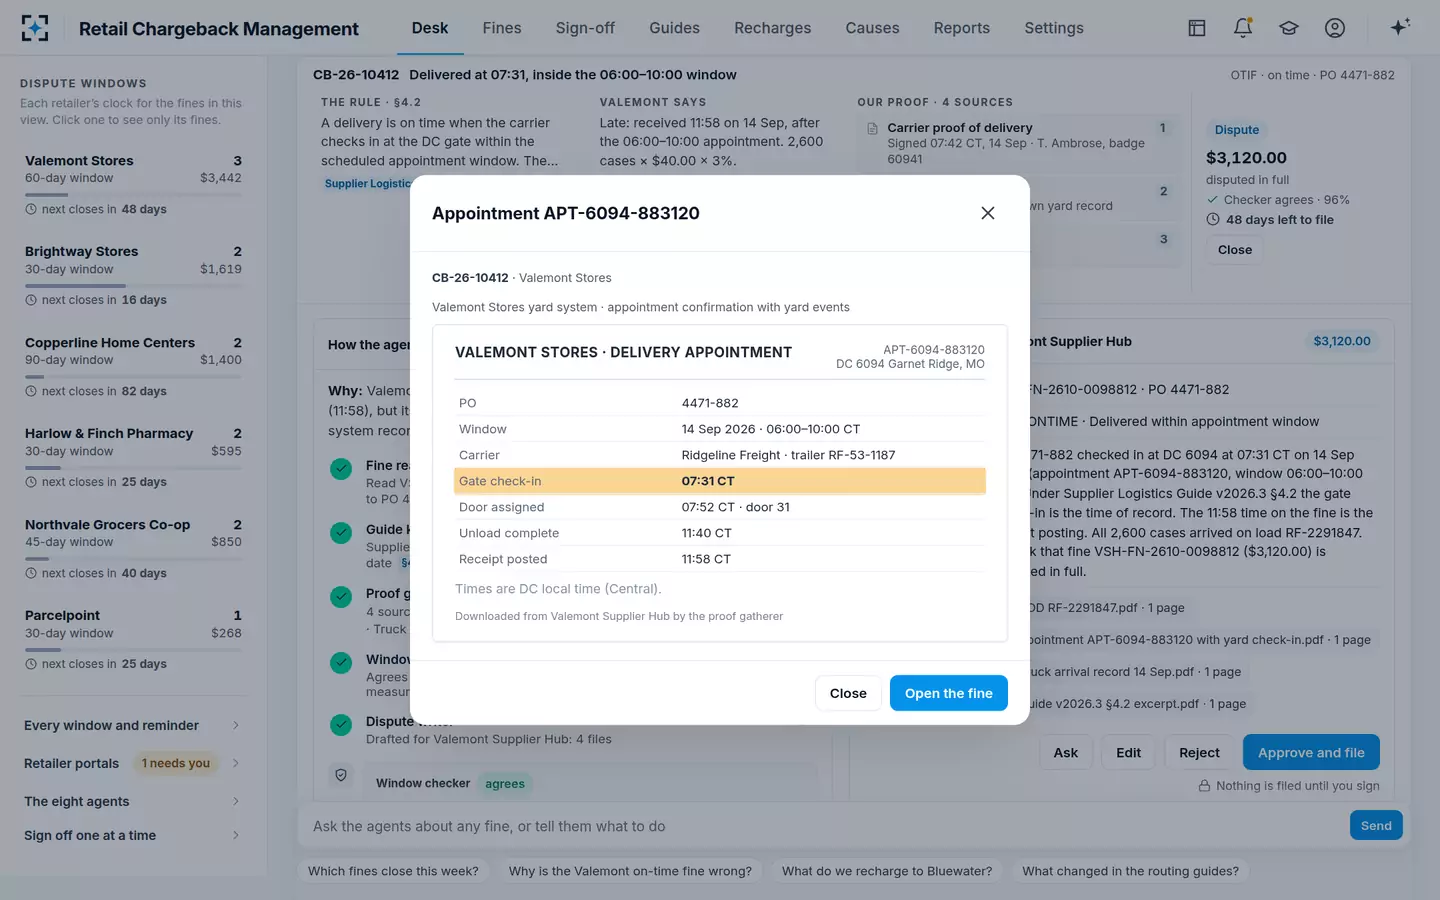Expand The eight agents

tap(132, 801)
